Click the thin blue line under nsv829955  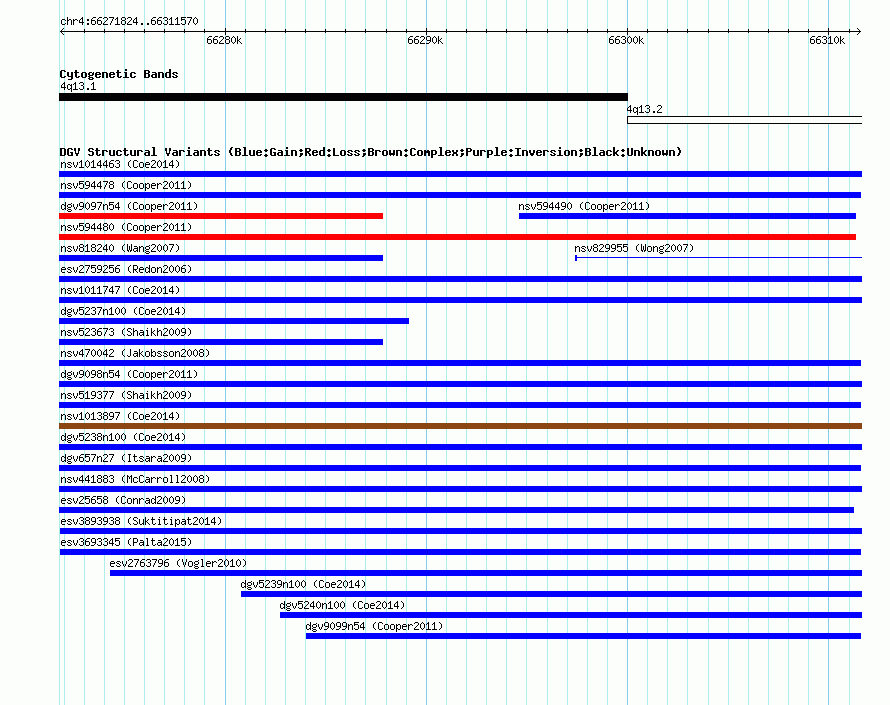tap(719, 258)
